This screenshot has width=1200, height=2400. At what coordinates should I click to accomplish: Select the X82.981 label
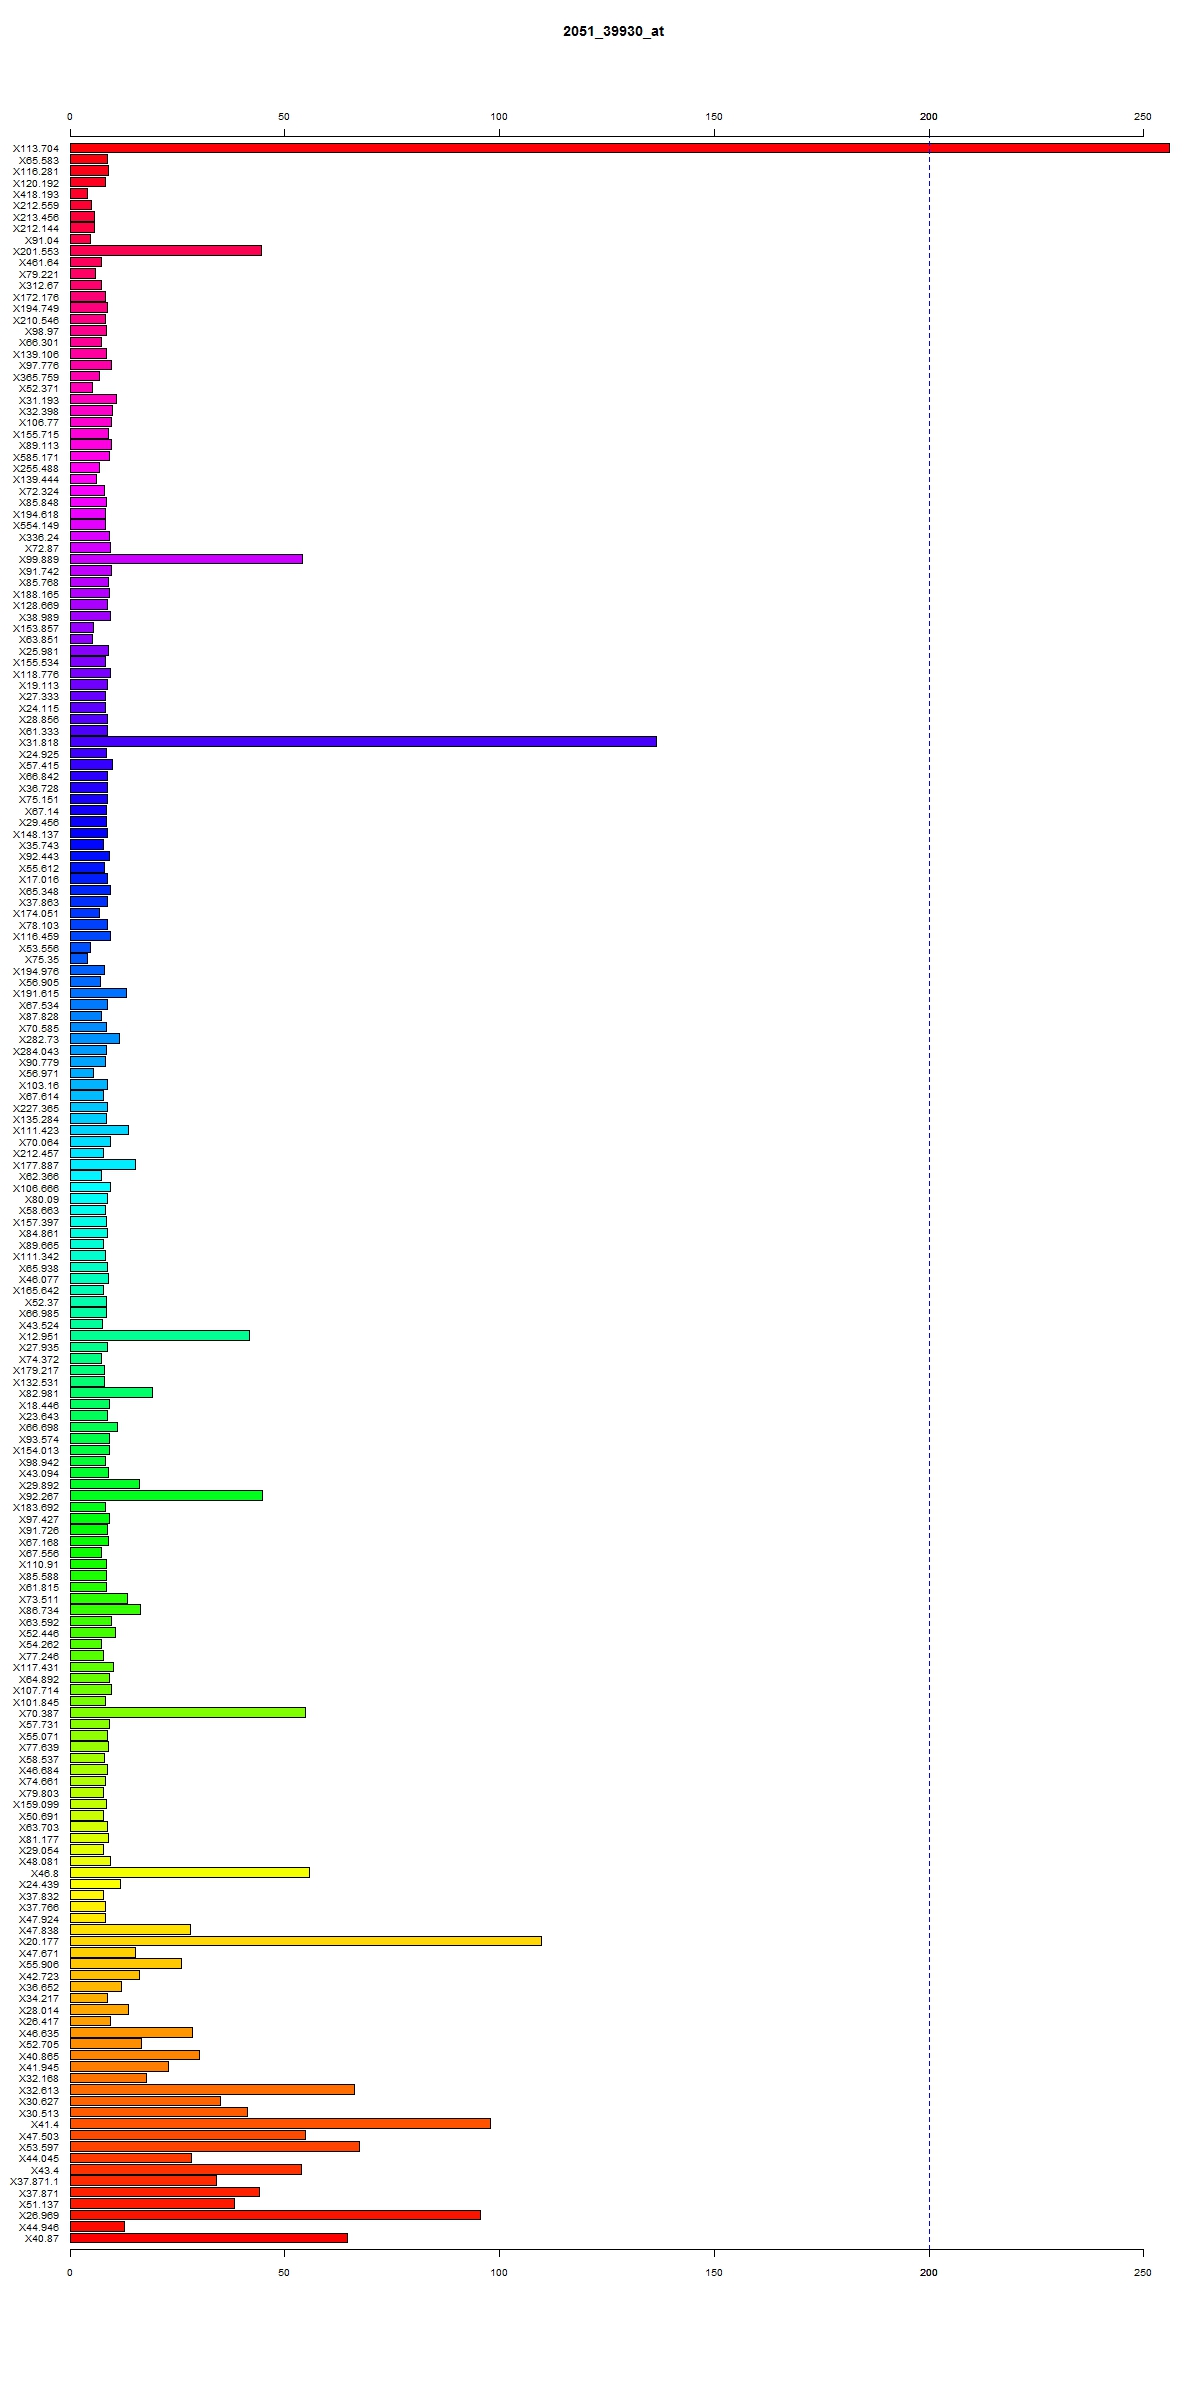(39, 1393)
